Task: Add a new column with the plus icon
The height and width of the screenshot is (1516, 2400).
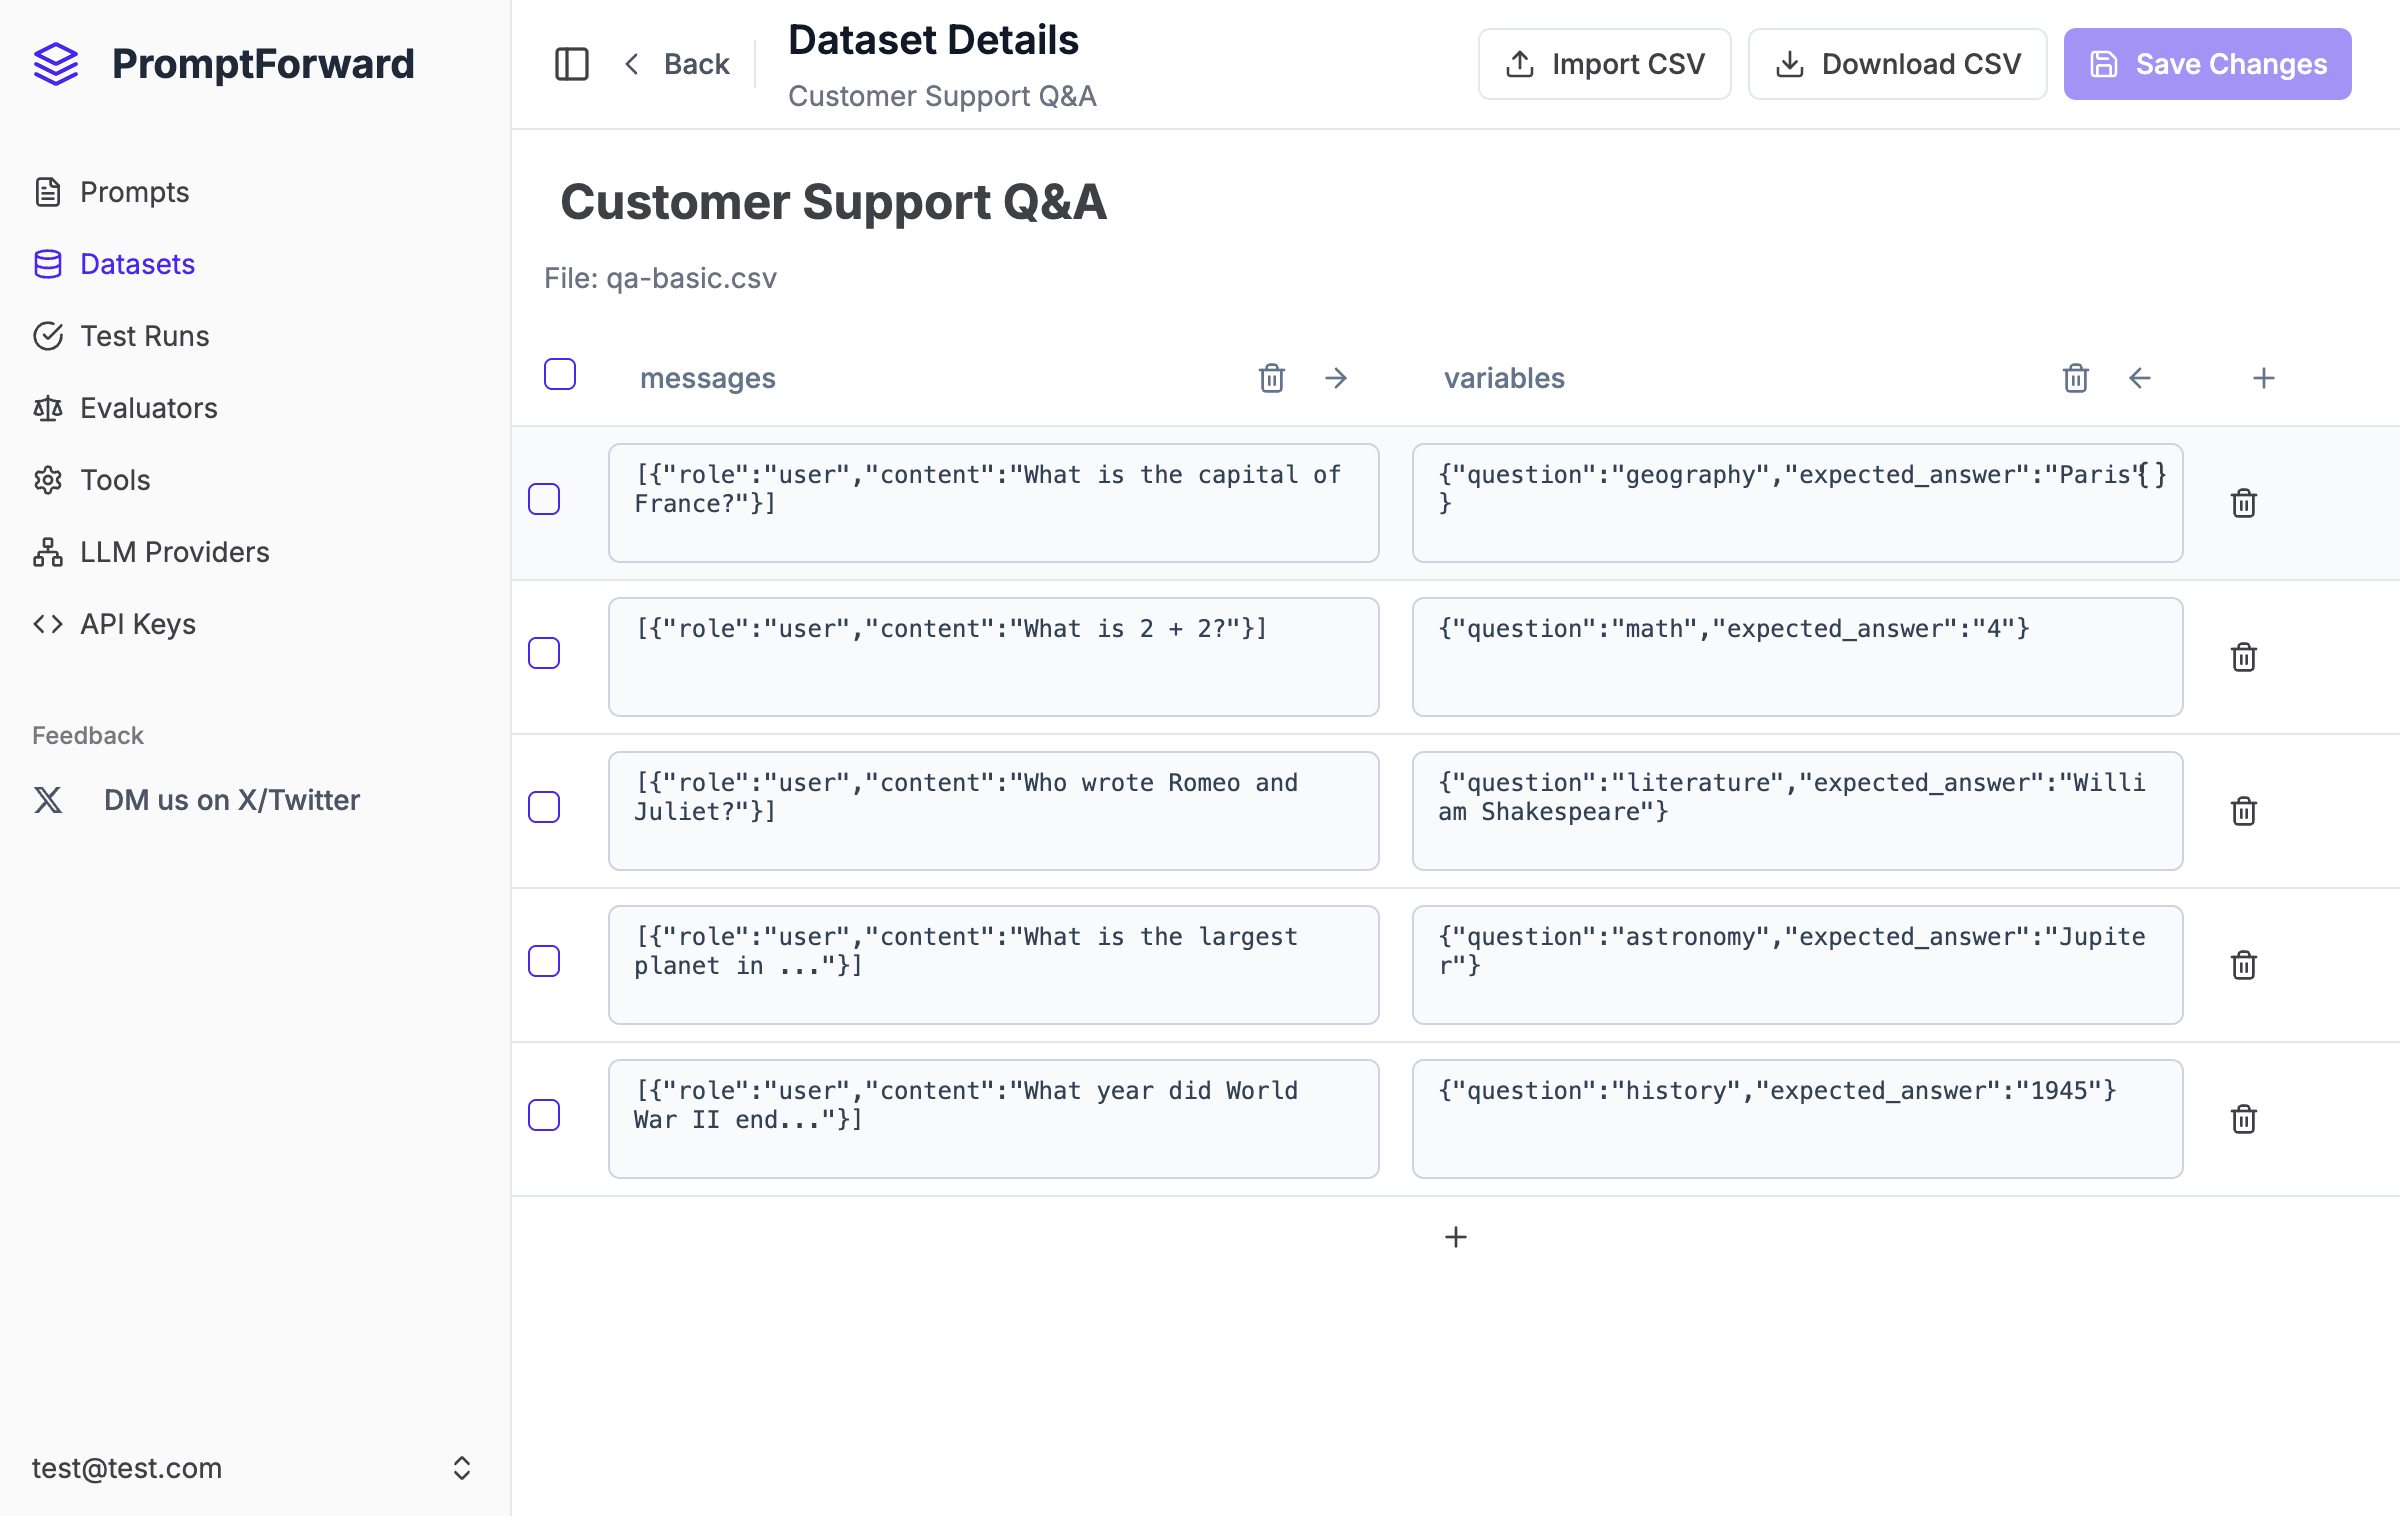Action: click(2263, 378)
